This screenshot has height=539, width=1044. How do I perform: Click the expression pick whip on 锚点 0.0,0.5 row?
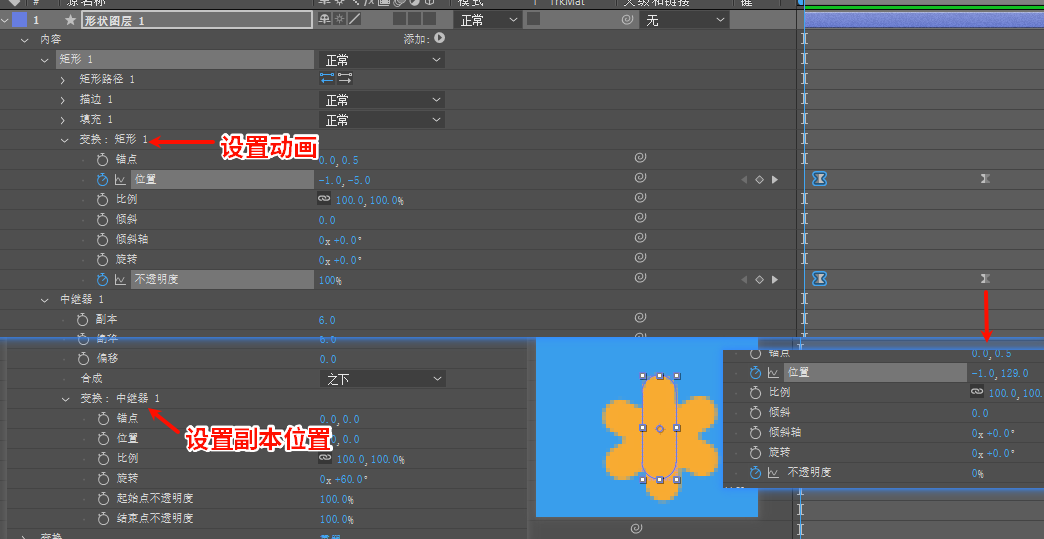point(640,158)
